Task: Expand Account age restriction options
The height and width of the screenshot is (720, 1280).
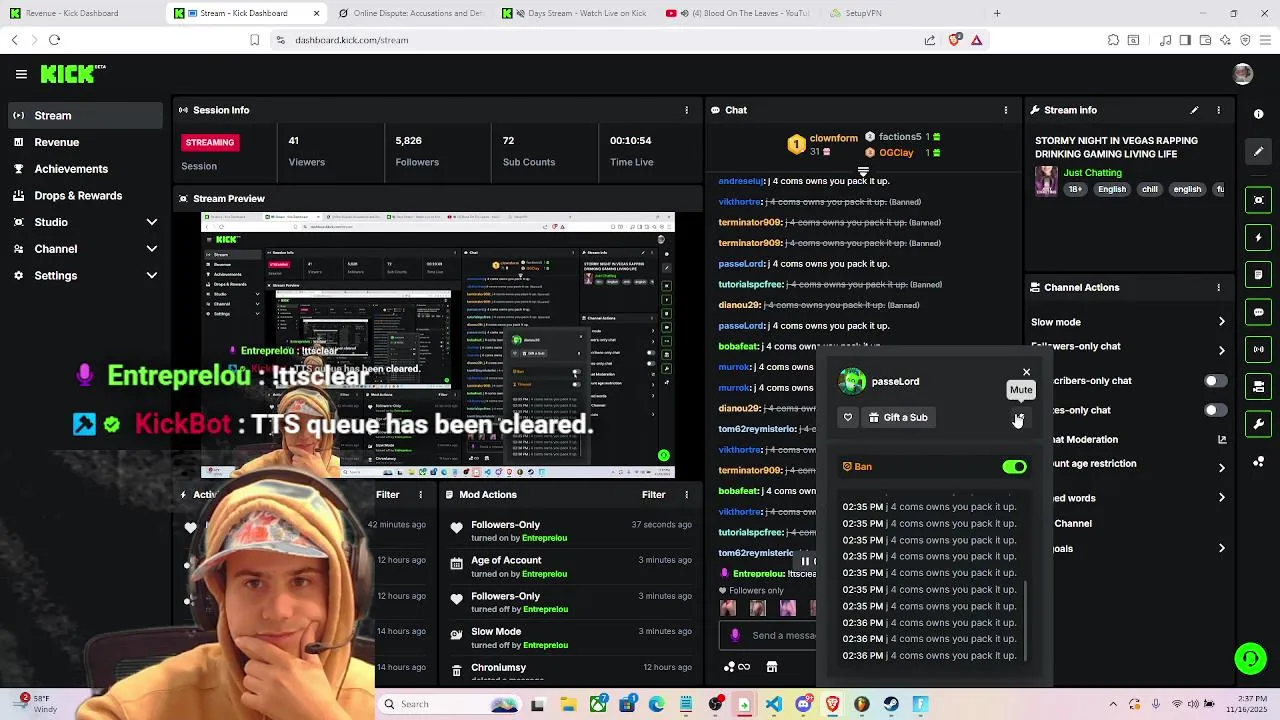Action: [1221, 467]
